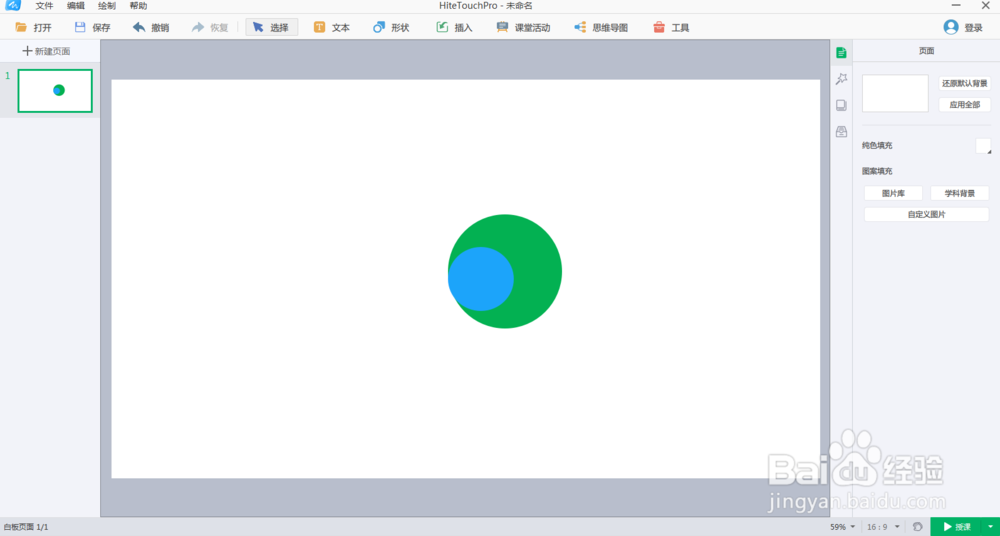Open the 16:9 aspect ratio dropdown
The width and height of the screenshot is (1000, 536).
884,527
